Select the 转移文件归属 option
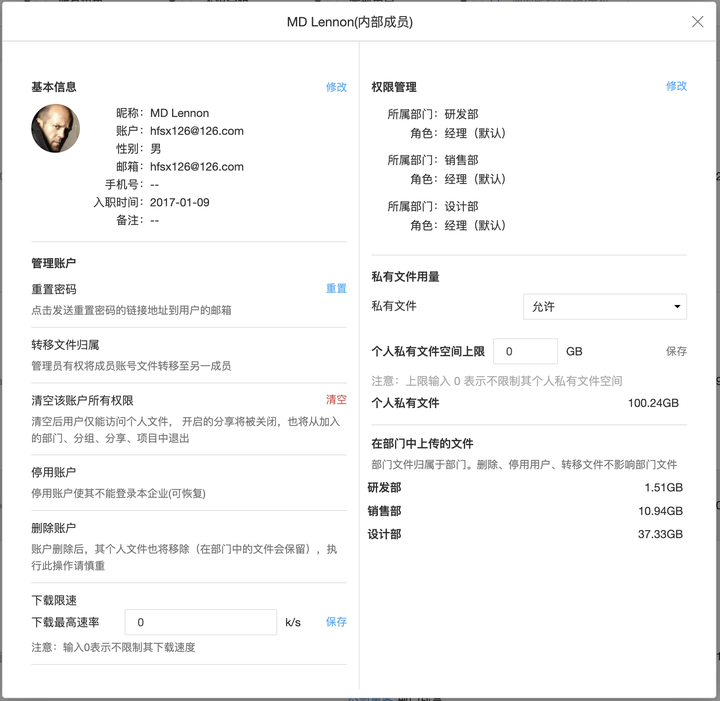 [x=65, y=345]
